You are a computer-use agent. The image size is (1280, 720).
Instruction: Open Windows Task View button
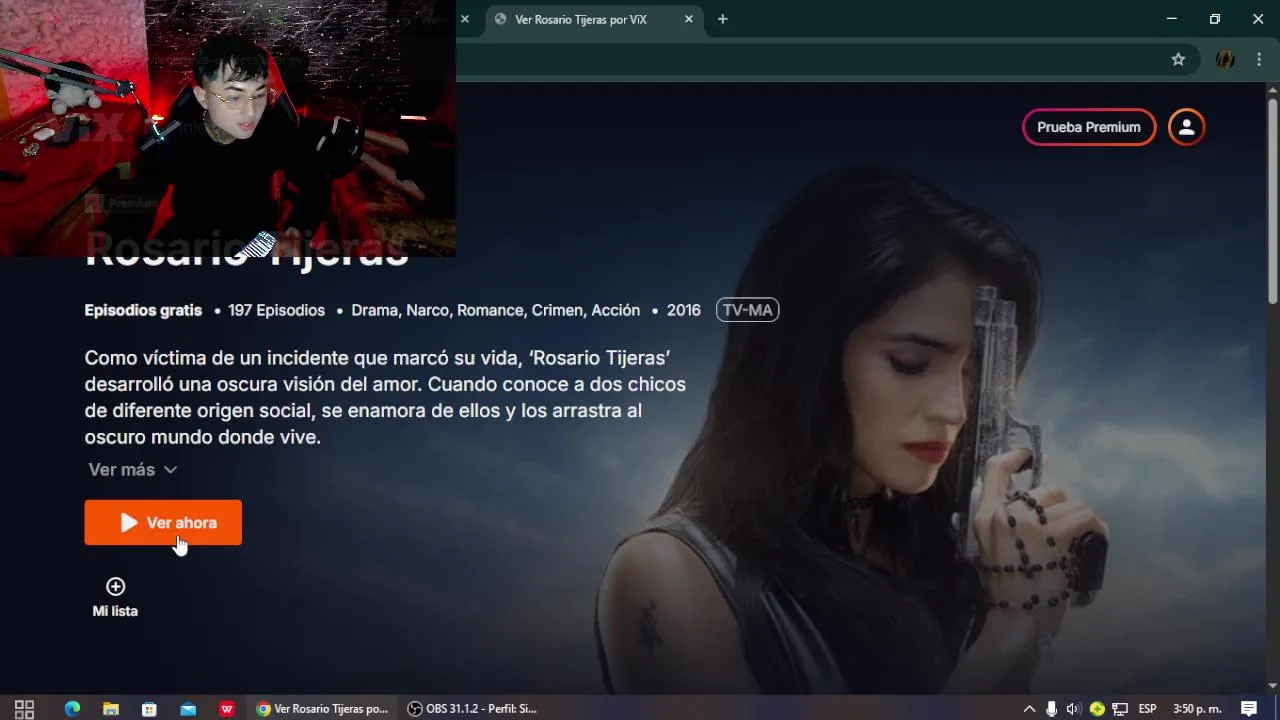[25, 709]
